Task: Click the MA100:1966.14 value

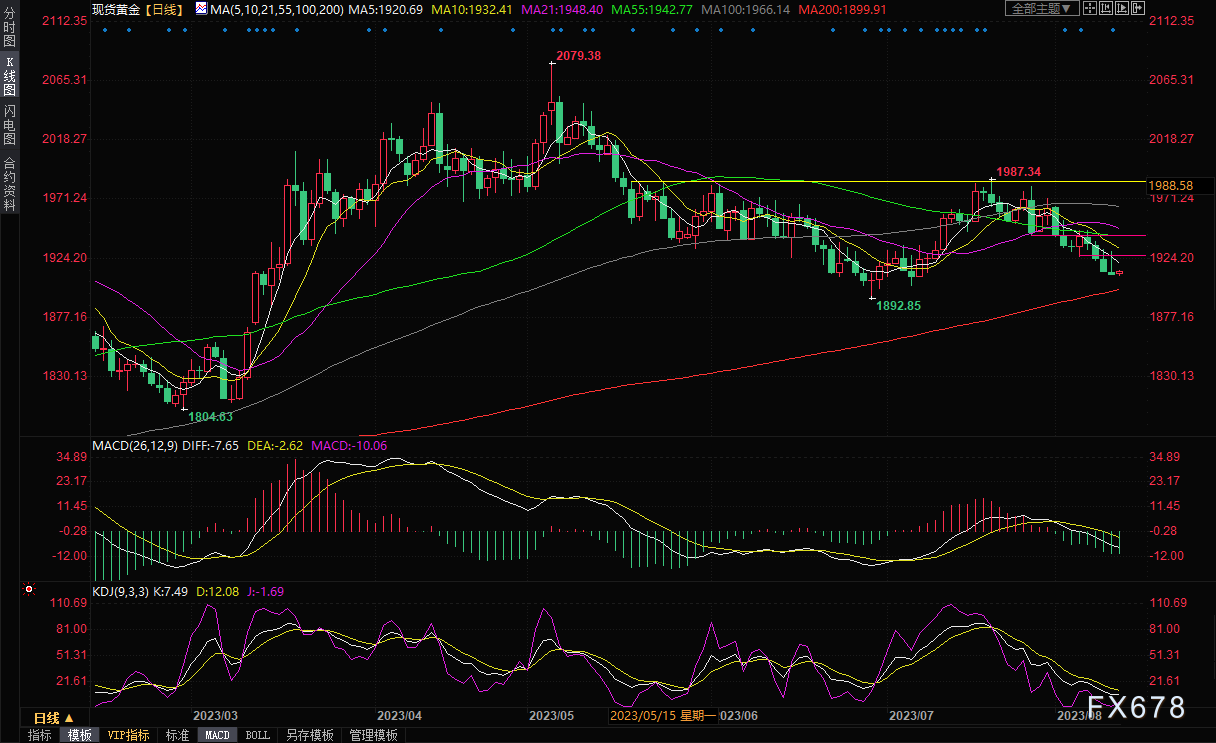Action: [x=745, y=8]
